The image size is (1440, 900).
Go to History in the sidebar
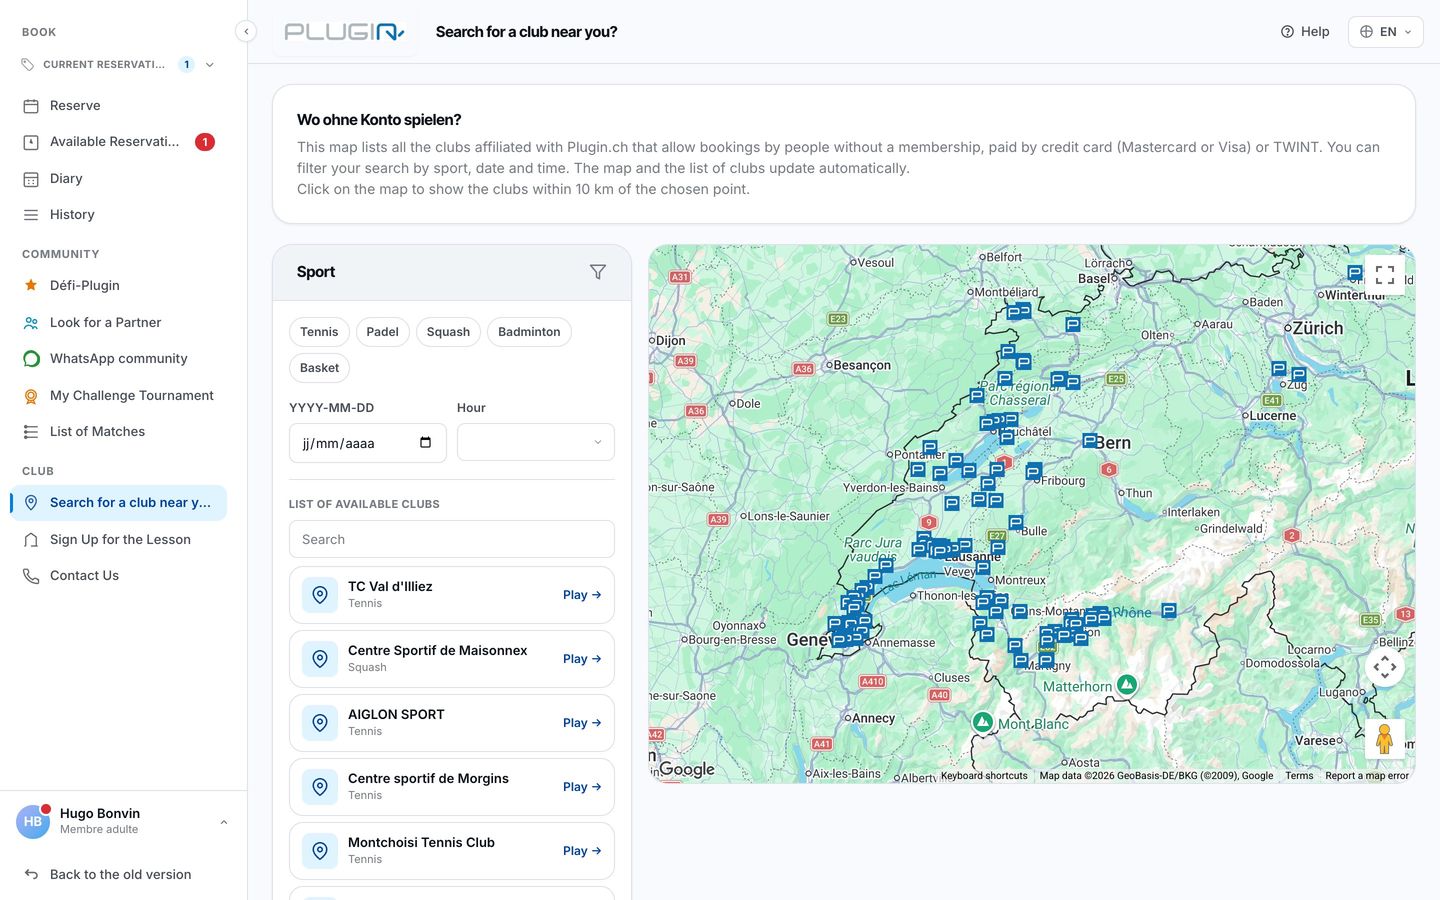[118, 215]
